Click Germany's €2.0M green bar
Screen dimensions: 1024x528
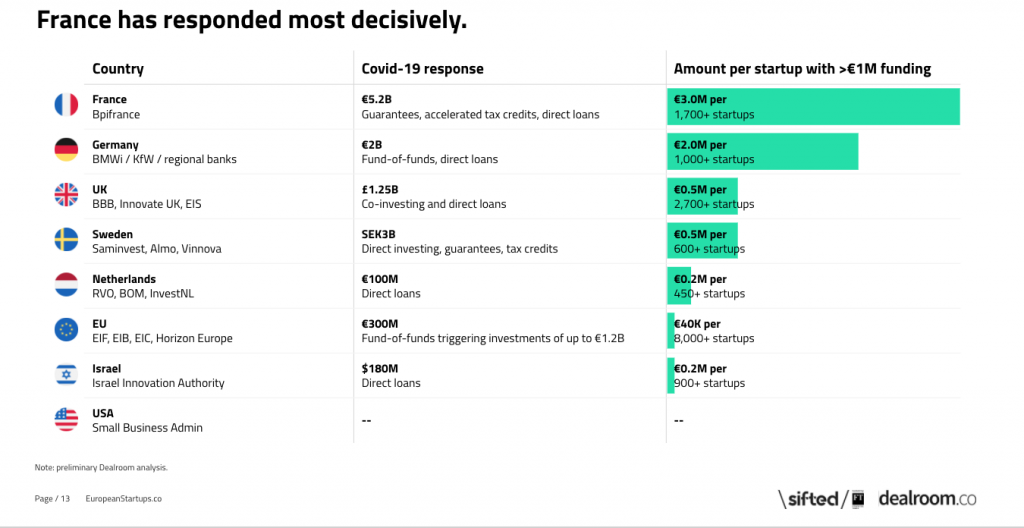pyautogui.click(x=763, y=151)
